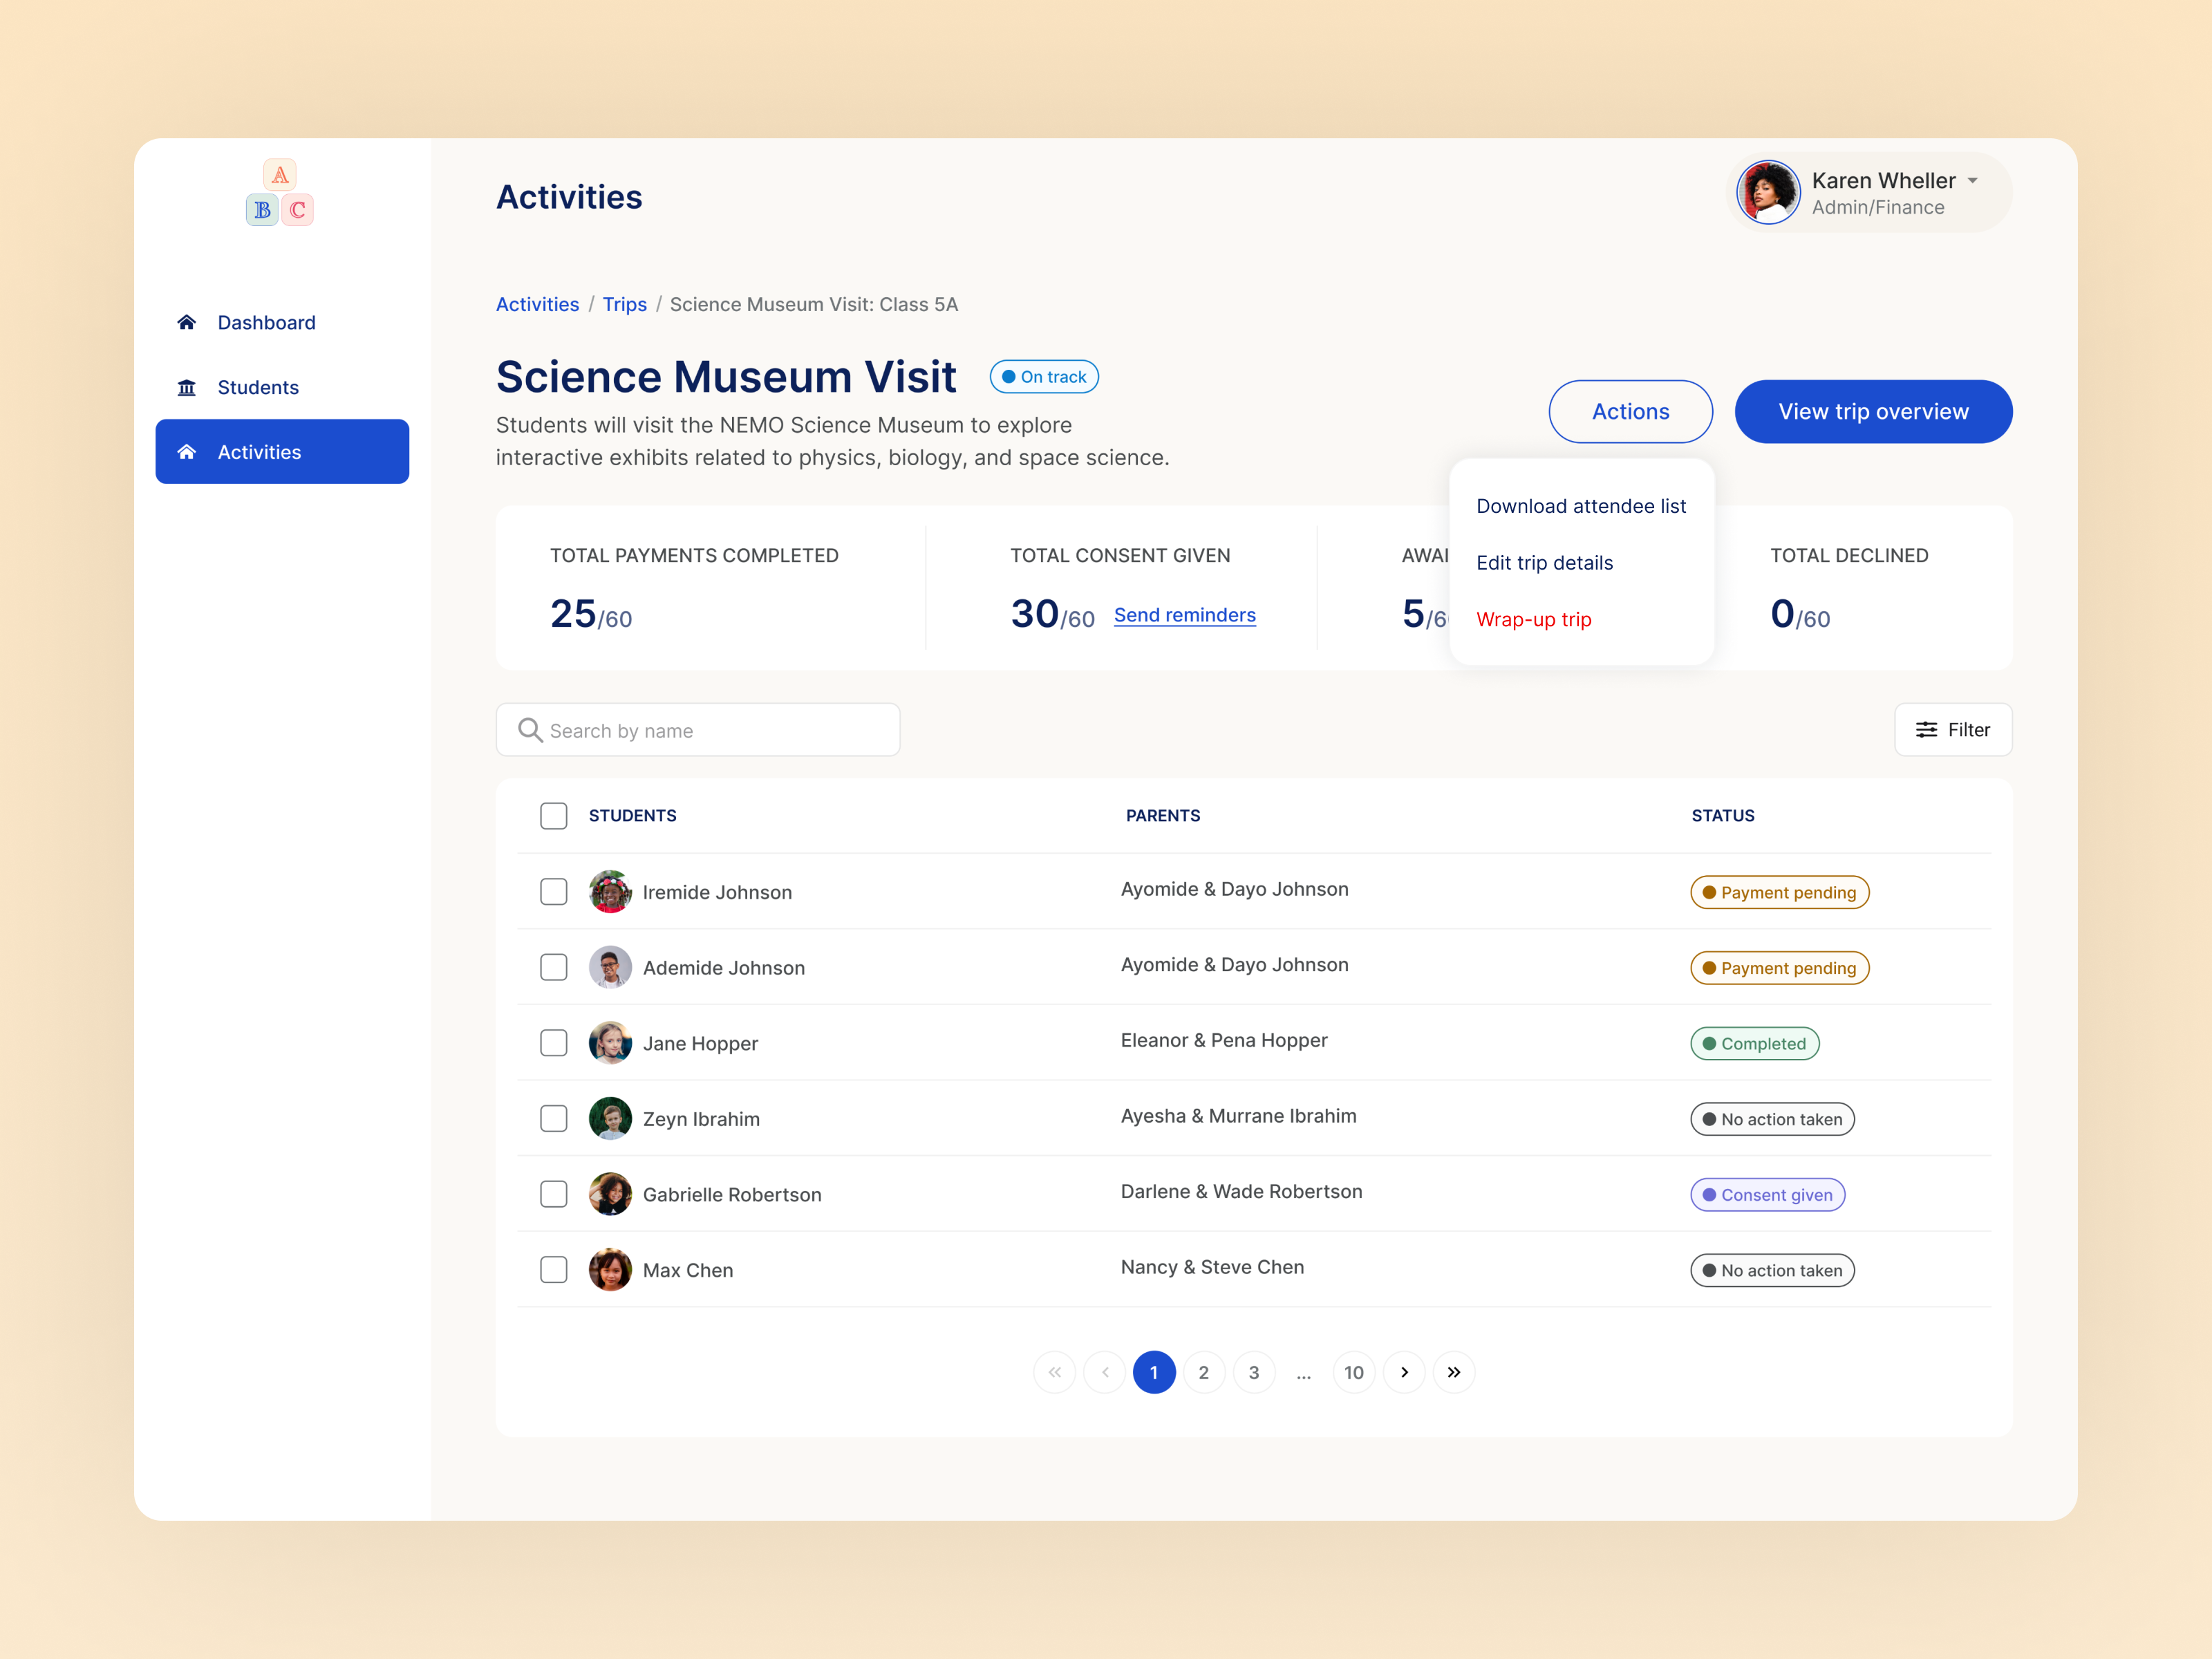Click the search magnifier icon
The image size is (2212, 1659).
(x=530, y=730)
